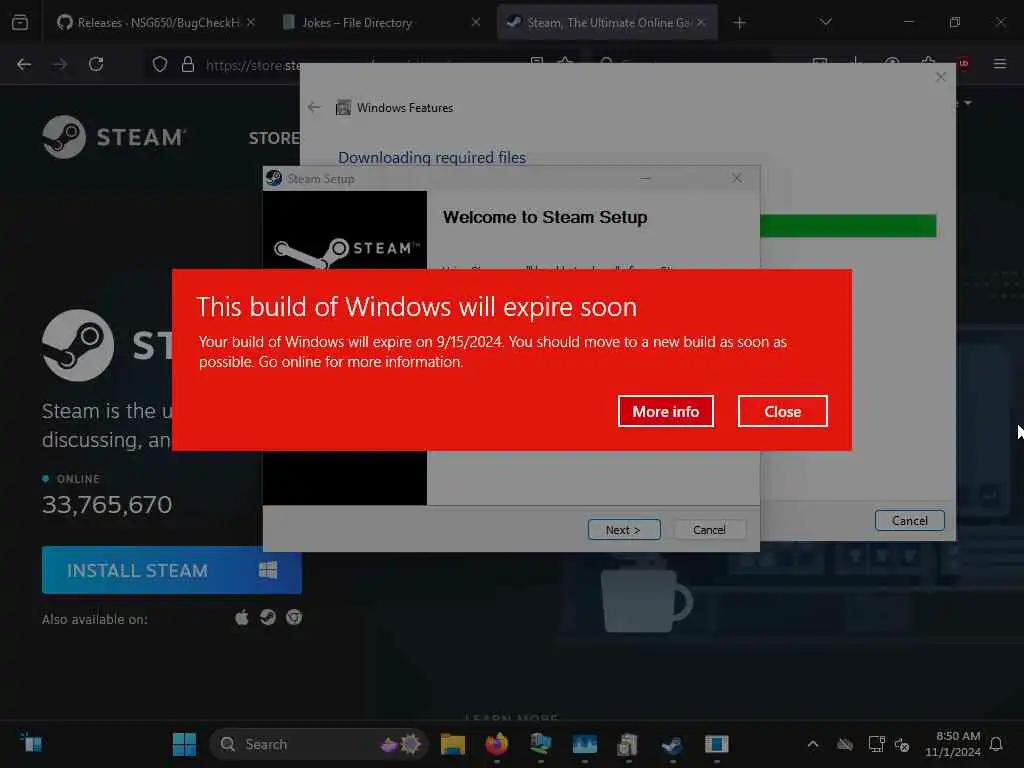Click the site security padlock icon

[188, 64]
